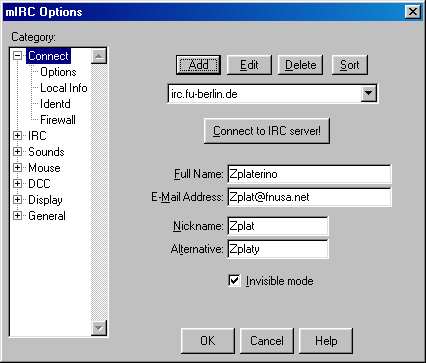Select the IRC category label

tap(37, 136)
